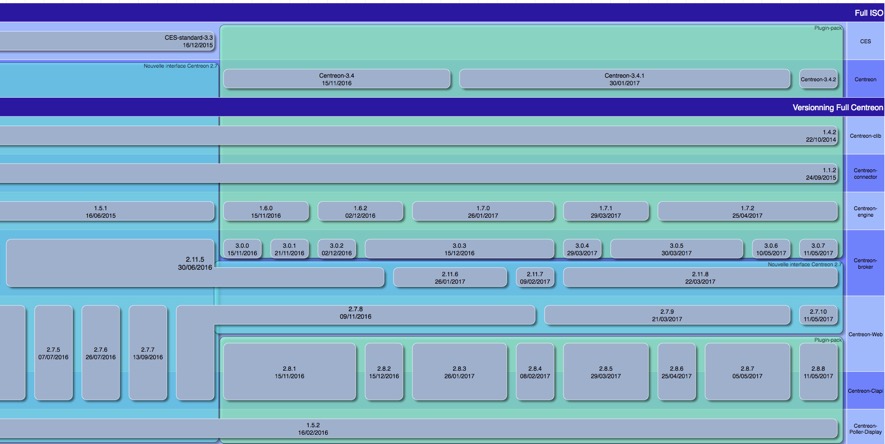Open web version 2.8.1 block
Image resolution: width=885 pixels, height=444 pixels.
pos(289,372)
